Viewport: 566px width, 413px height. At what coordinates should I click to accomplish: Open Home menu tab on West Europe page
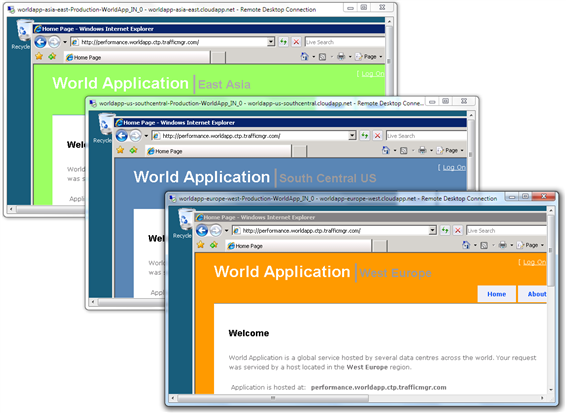pyautogui.click(x=496, y=294)
